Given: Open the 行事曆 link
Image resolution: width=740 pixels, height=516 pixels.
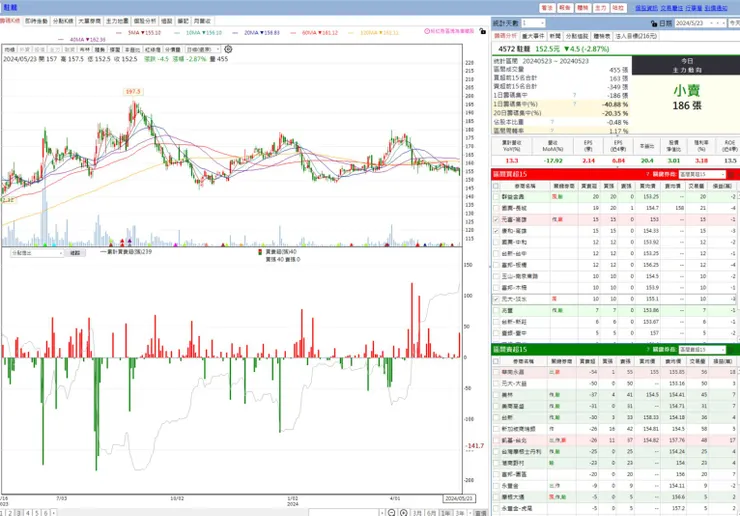Looking at the screenshot, I should (x=693, y=8).
